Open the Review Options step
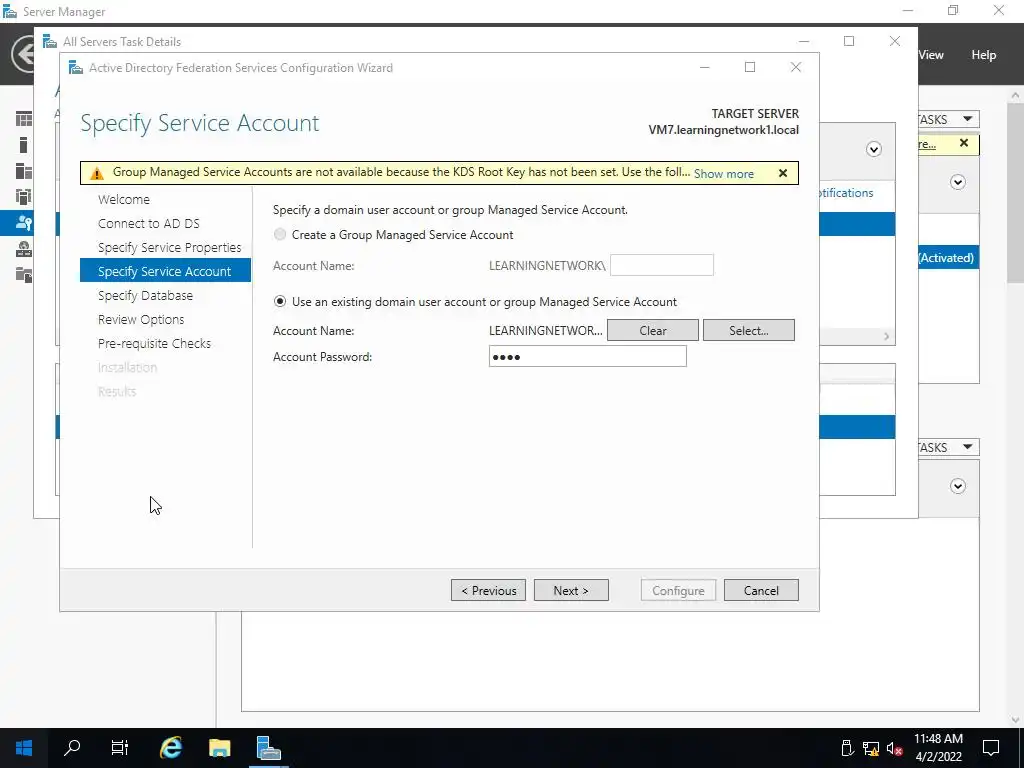The width and height of the screenshot is (1024, 768). click(141, 319)
